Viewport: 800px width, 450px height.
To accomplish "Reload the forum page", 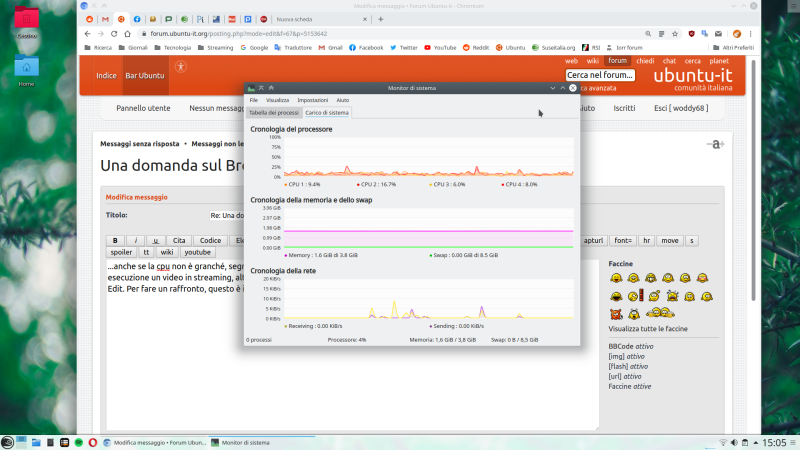I will pos(114,34).
